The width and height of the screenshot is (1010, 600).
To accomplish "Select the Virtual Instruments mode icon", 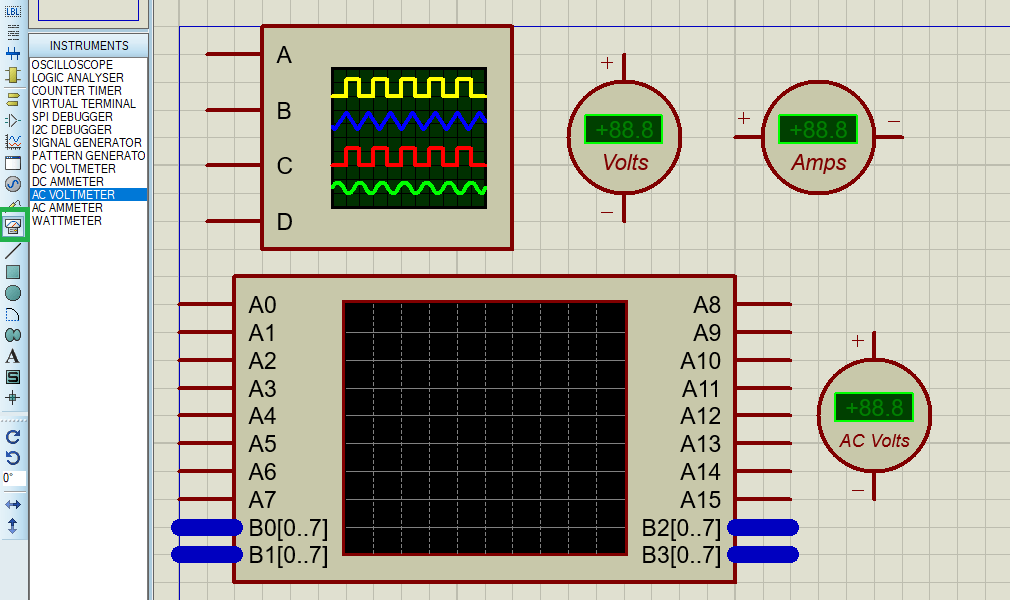I will (x=13, y=226).
